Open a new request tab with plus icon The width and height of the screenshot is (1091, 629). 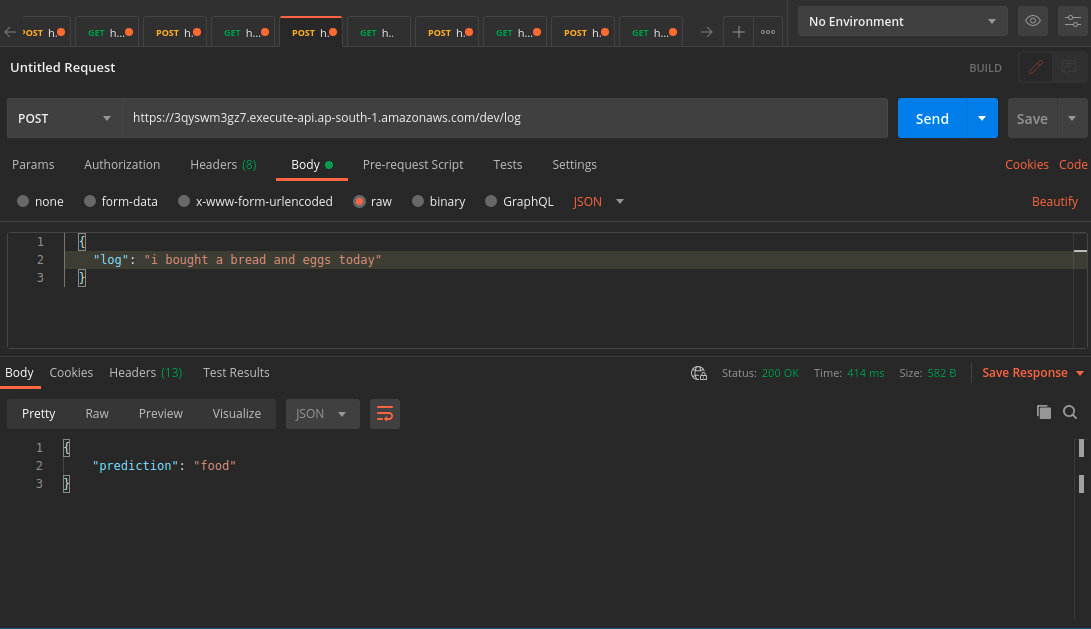[738, 32]
